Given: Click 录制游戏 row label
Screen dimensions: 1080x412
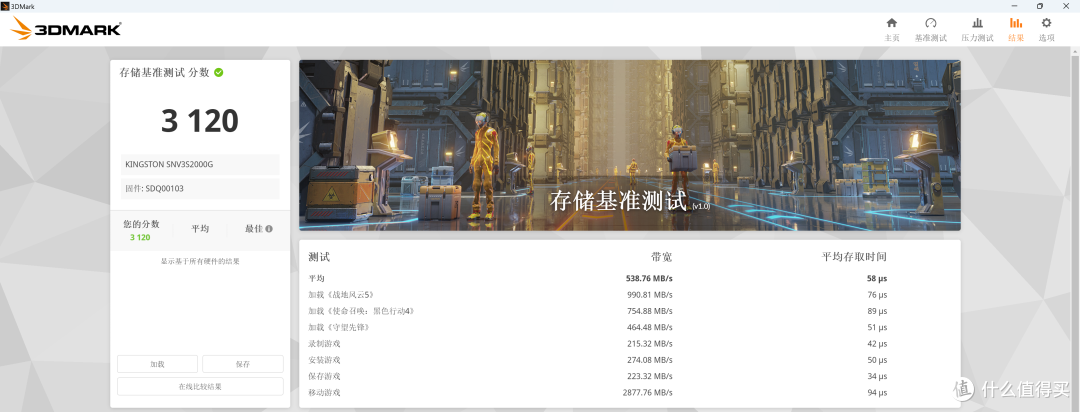Looking at the screenshot, I should point(324,344).
